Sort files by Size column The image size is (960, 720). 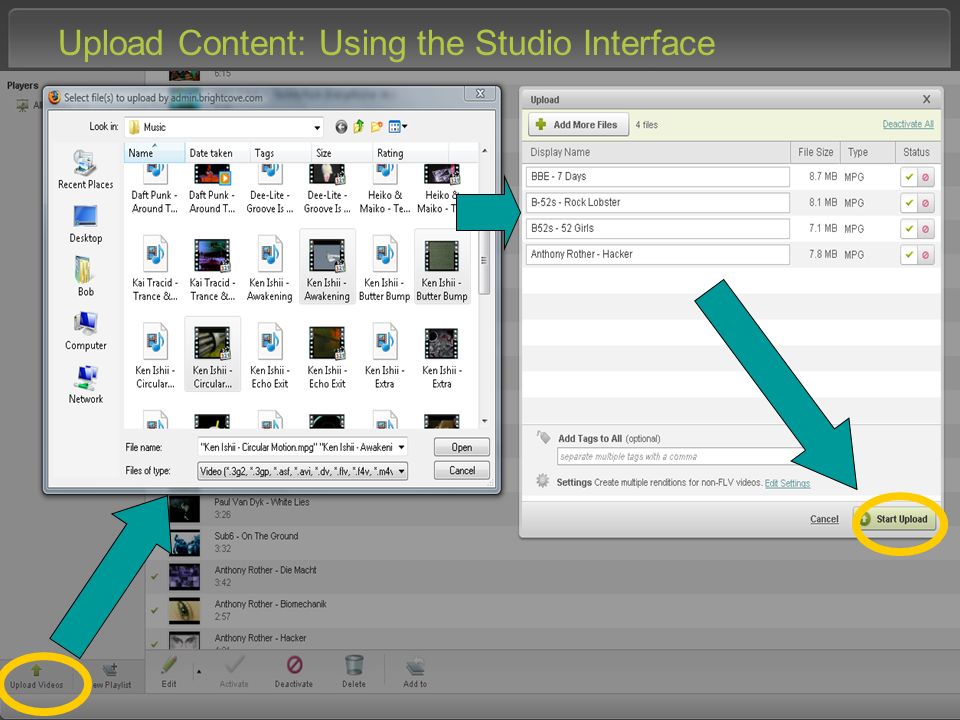342,152
